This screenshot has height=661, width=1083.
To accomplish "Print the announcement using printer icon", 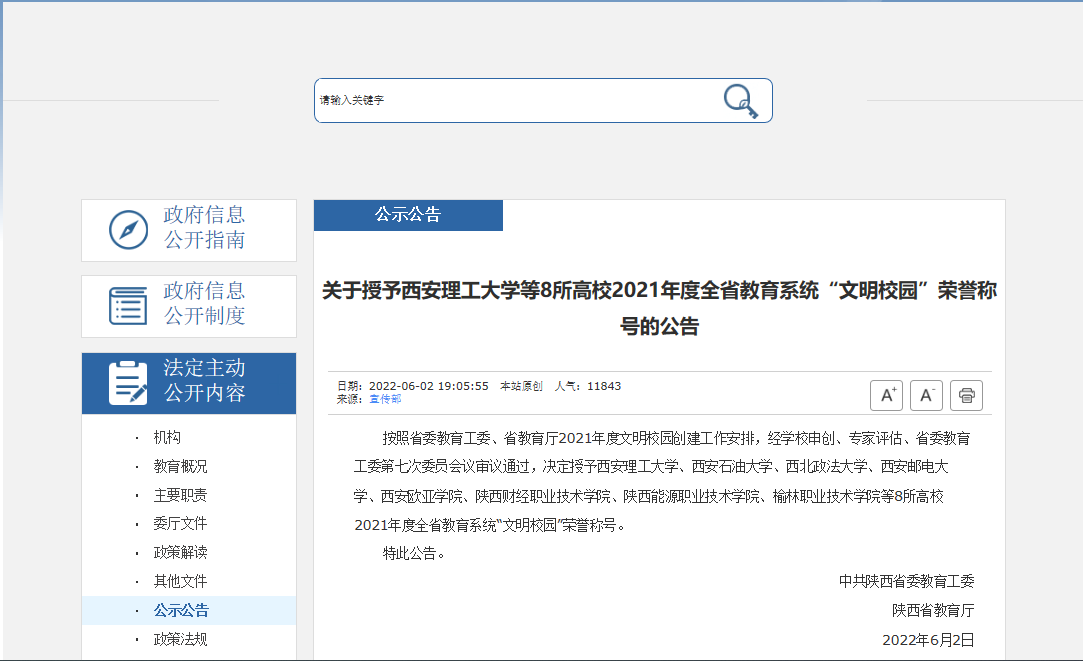I will coord(966,396).
